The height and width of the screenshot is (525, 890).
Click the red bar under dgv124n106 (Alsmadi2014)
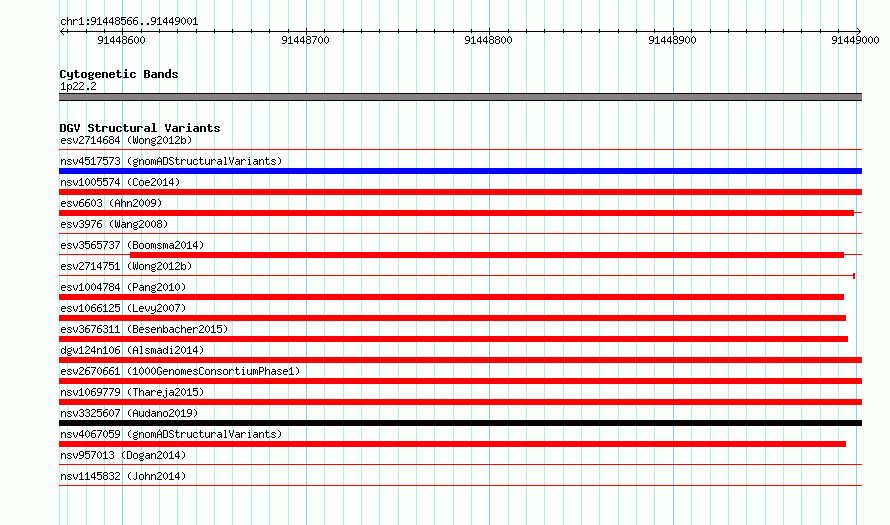click(460, 360)
